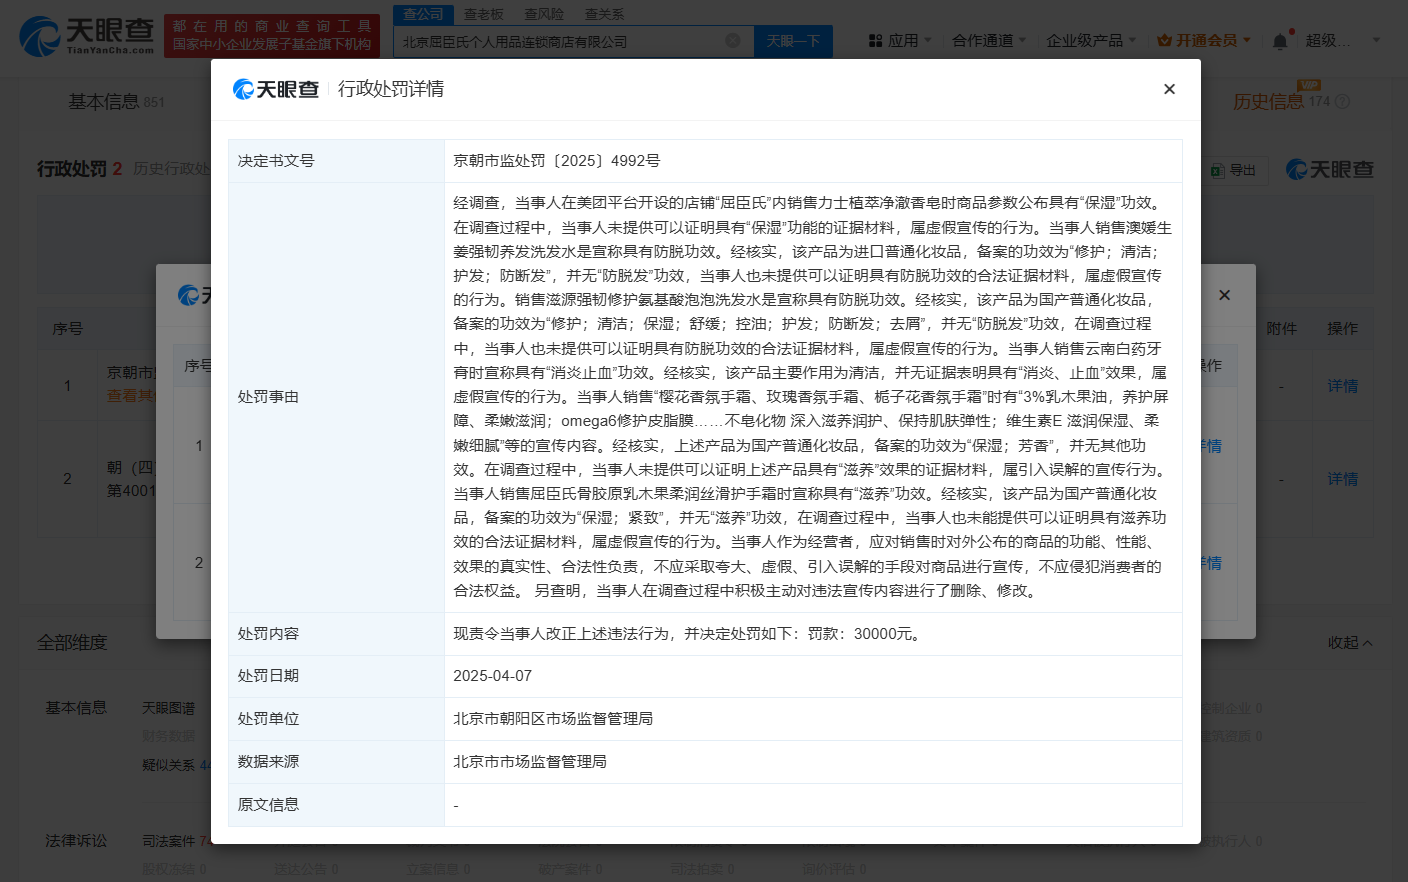Click the crown icon beside 开通会员
This screenshot has width=1408, height=882.
point(1160,38)
